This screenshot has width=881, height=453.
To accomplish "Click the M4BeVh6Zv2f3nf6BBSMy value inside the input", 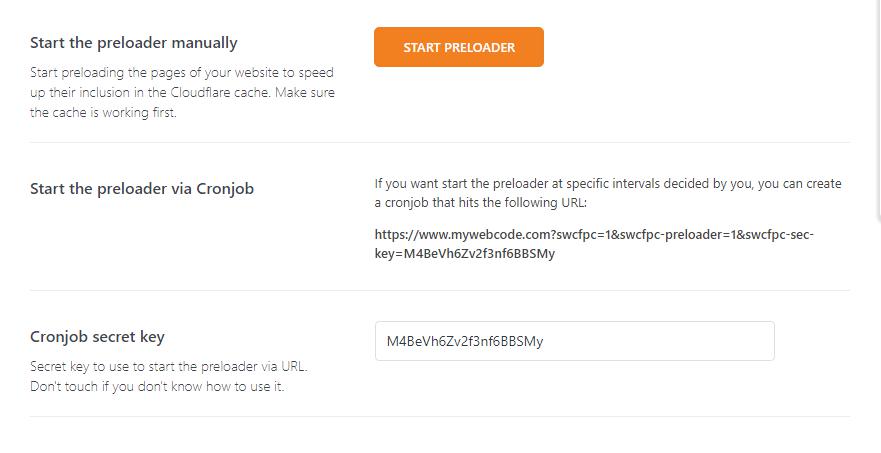I will pos(465,341).
